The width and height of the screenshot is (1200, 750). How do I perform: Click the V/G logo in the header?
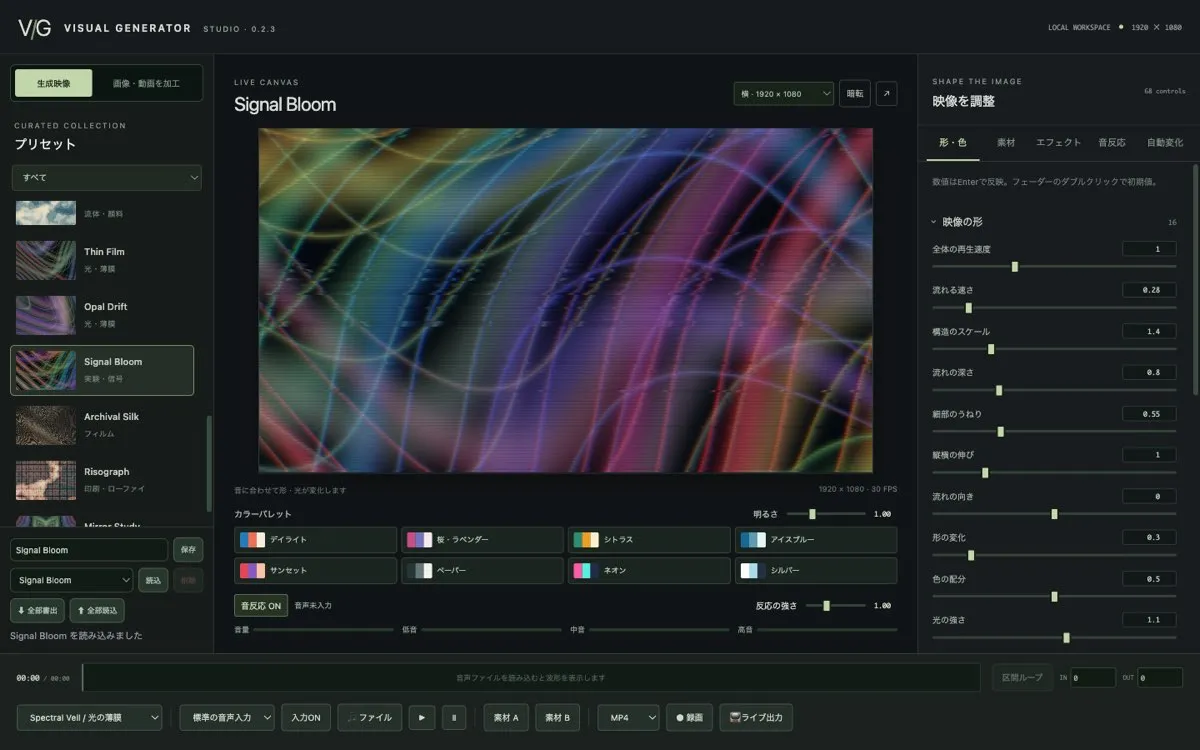click(35, 28)
